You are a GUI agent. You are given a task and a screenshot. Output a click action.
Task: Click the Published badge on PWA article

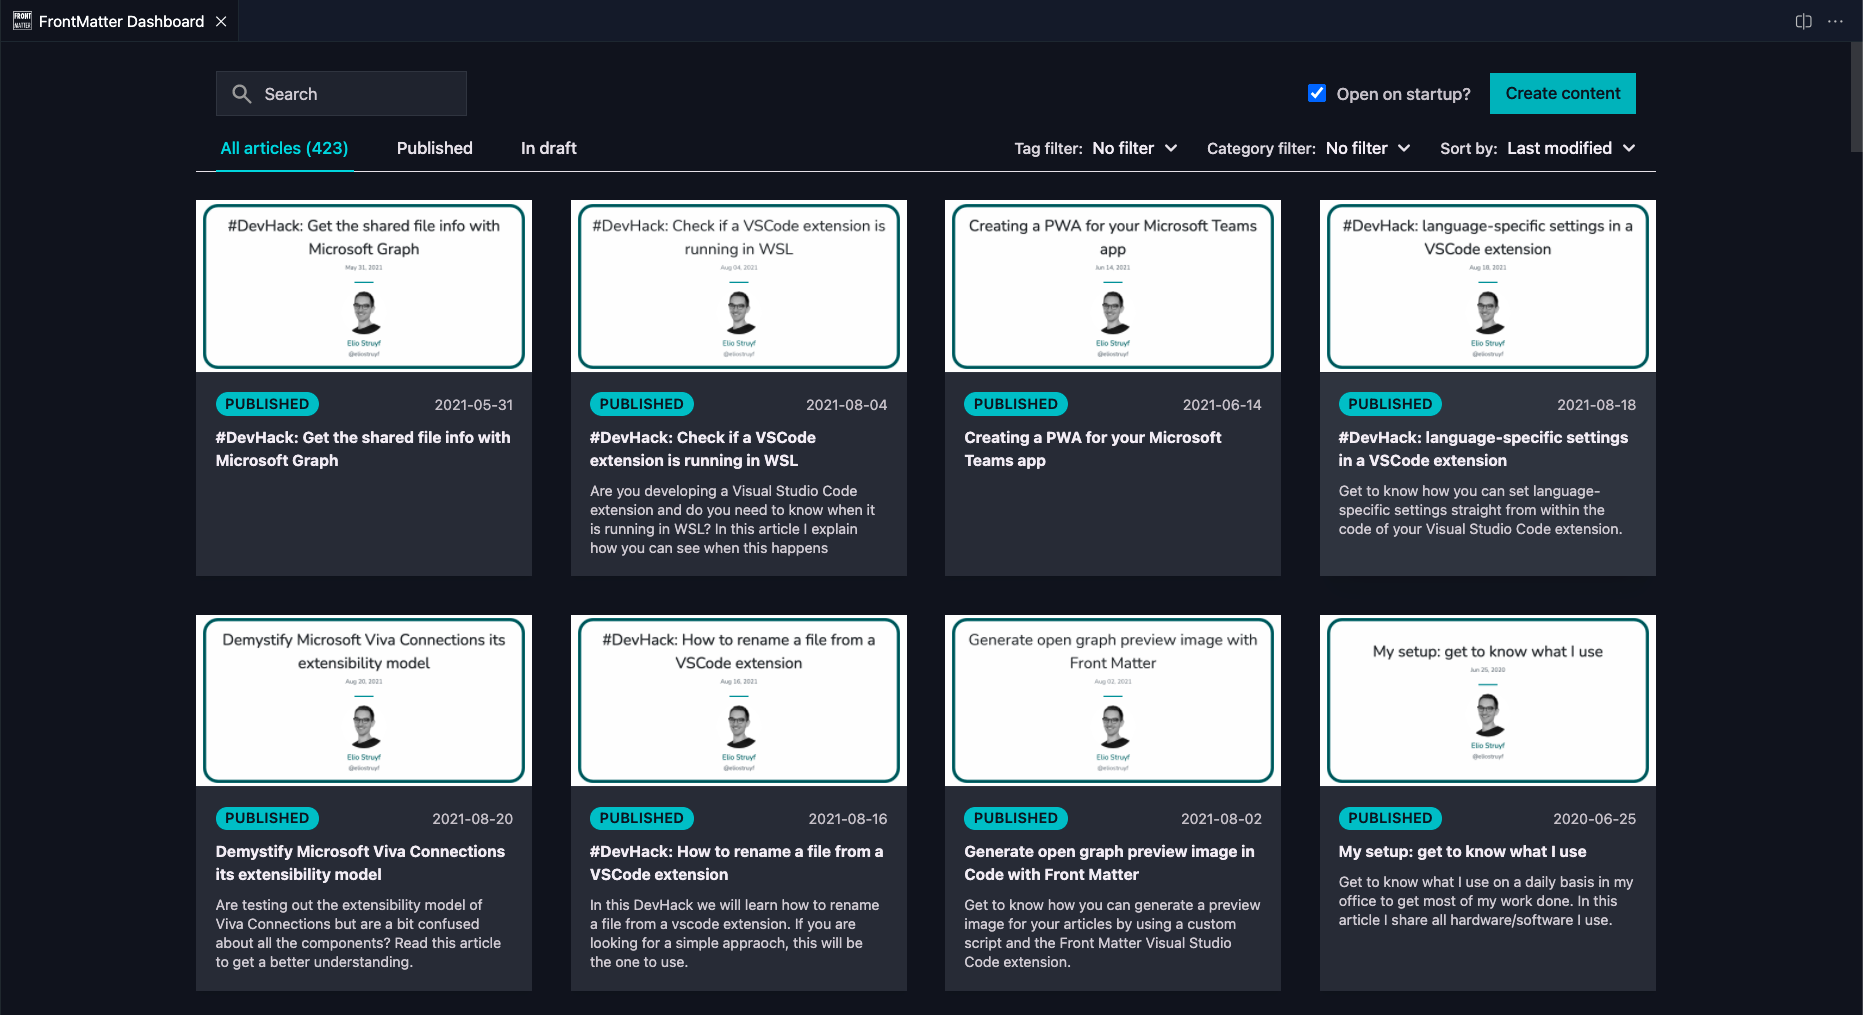pos(1015,404)
